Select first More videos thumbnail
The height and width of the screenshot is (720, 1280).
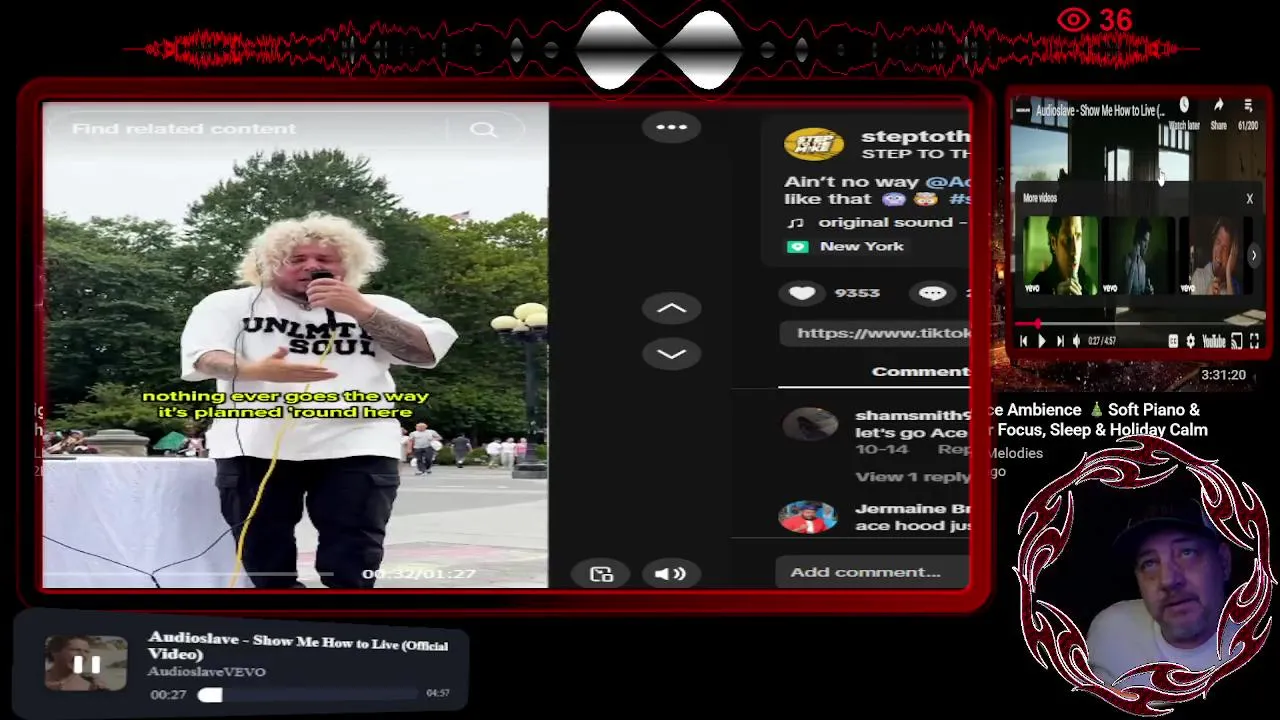(x=1060, y=255)
